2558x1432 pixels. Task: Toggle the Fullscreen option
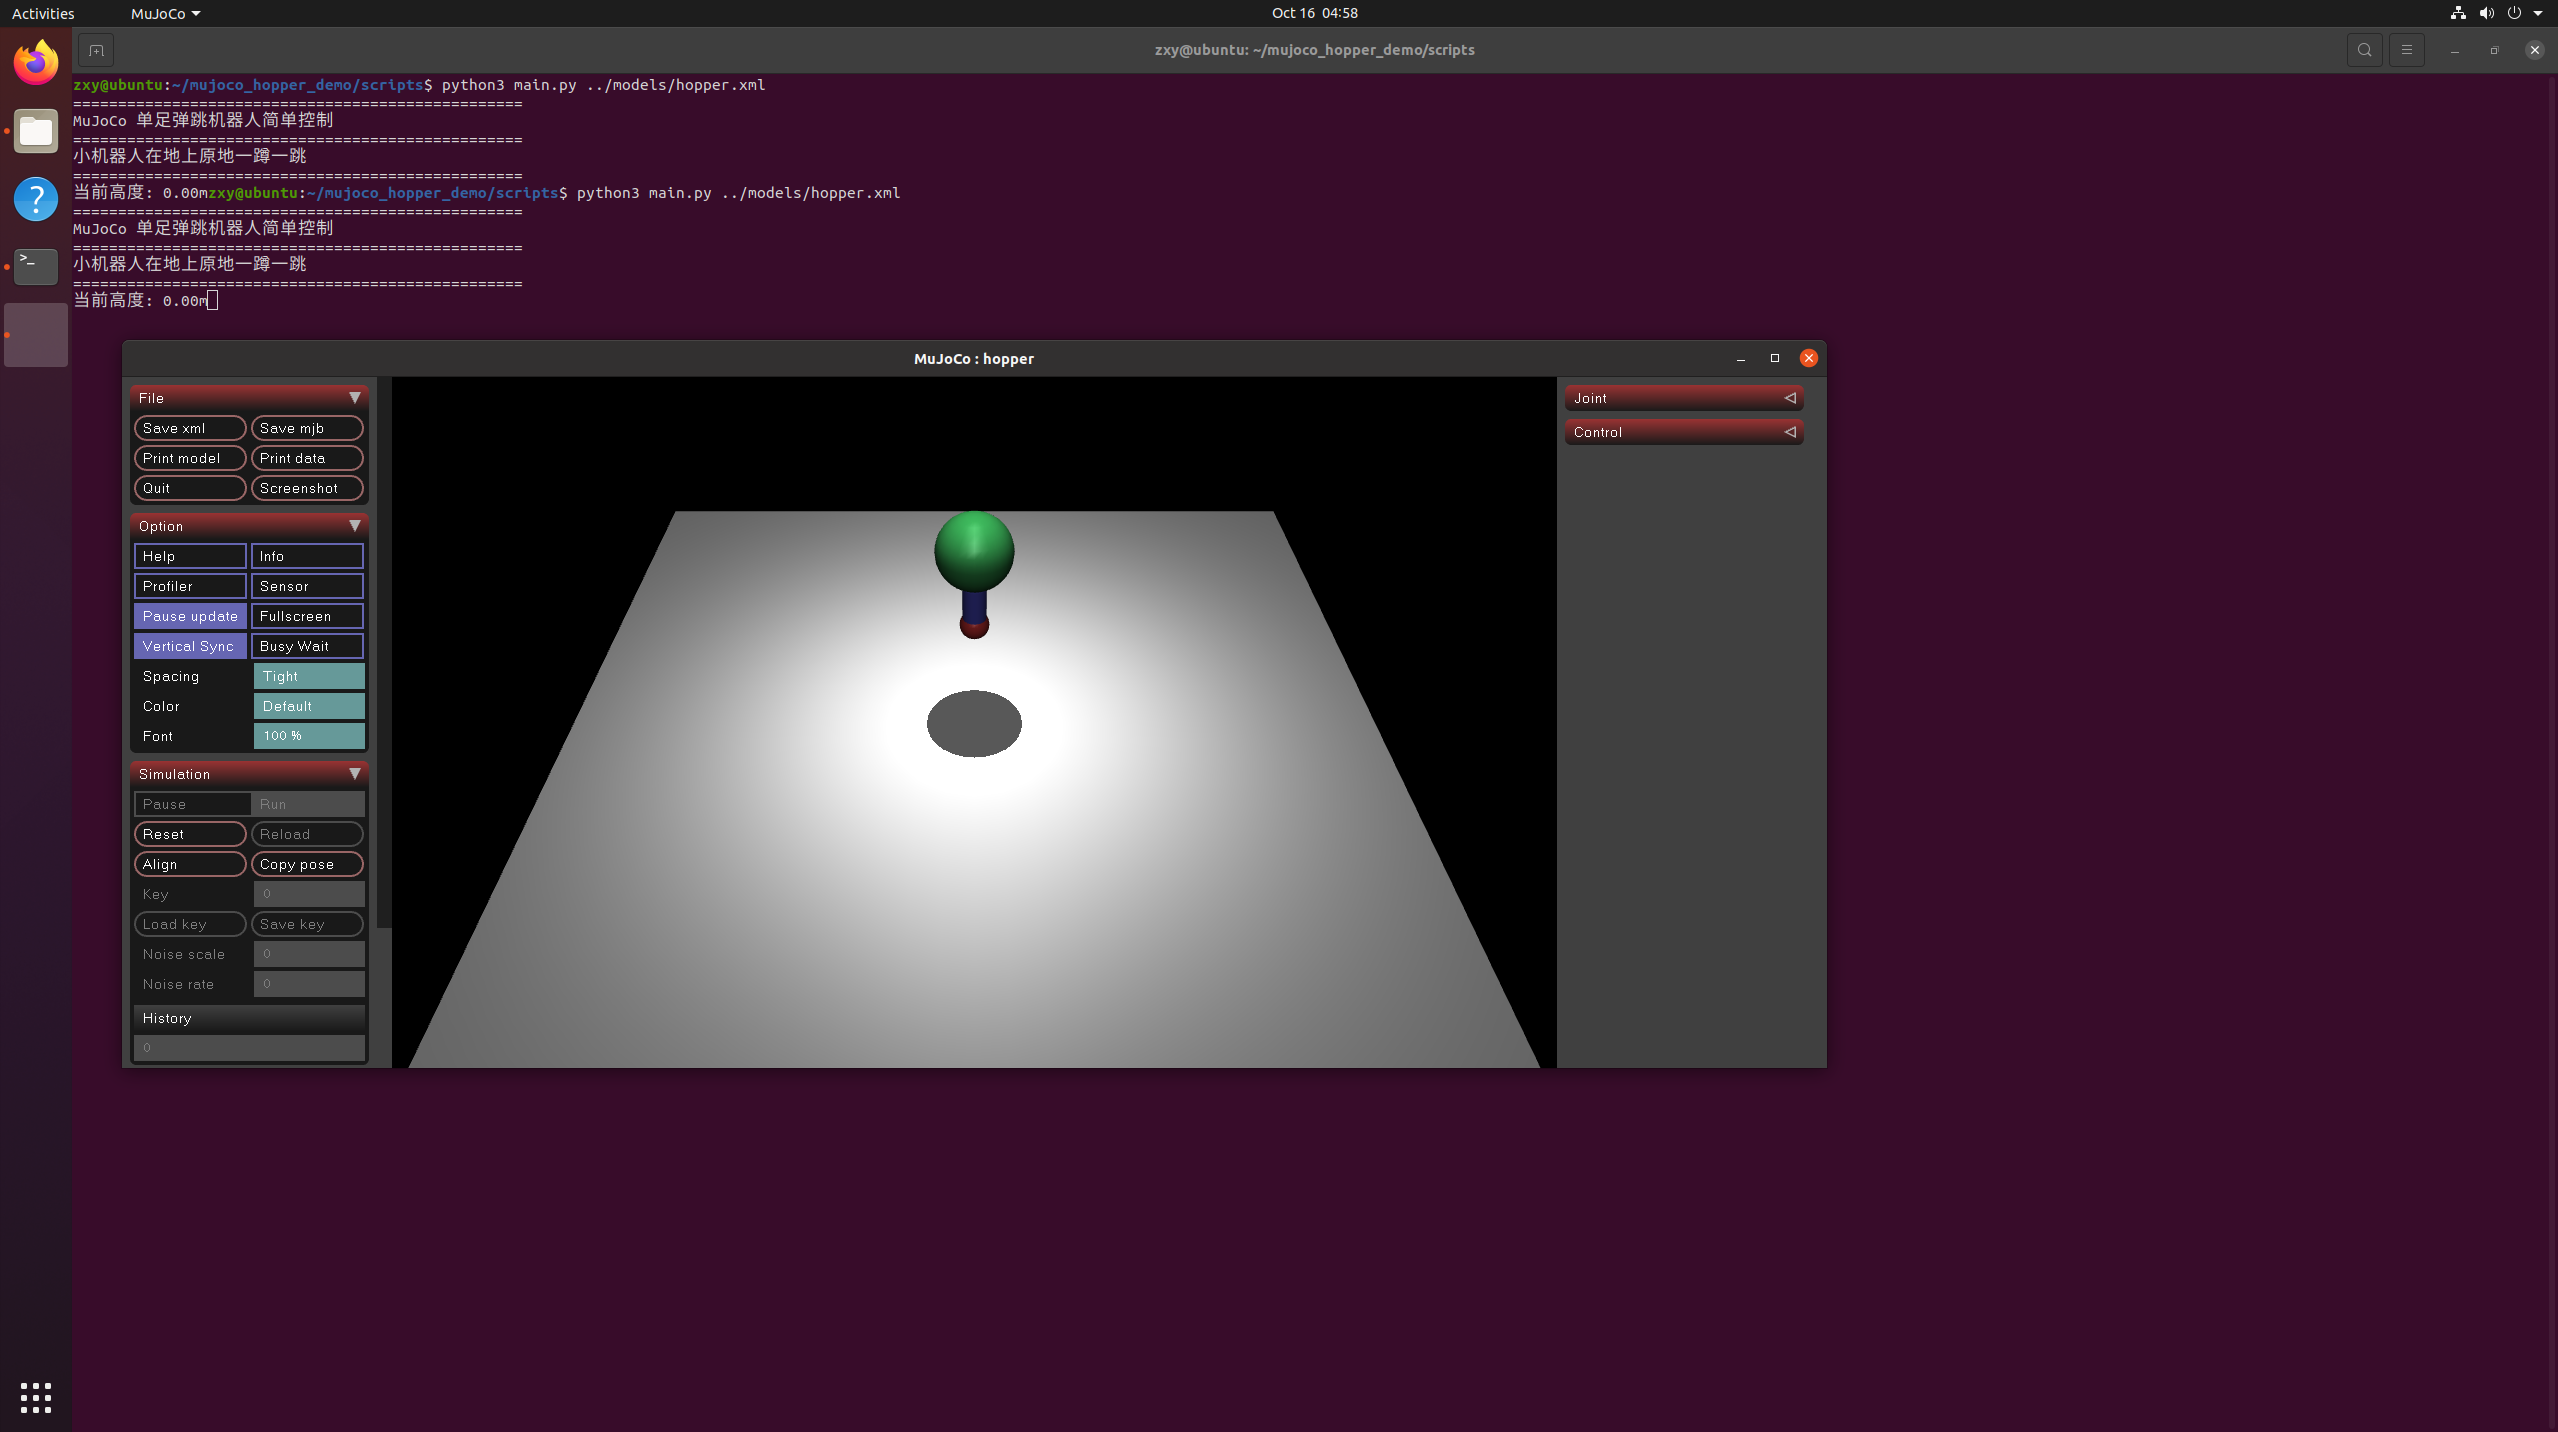point(307,616)
